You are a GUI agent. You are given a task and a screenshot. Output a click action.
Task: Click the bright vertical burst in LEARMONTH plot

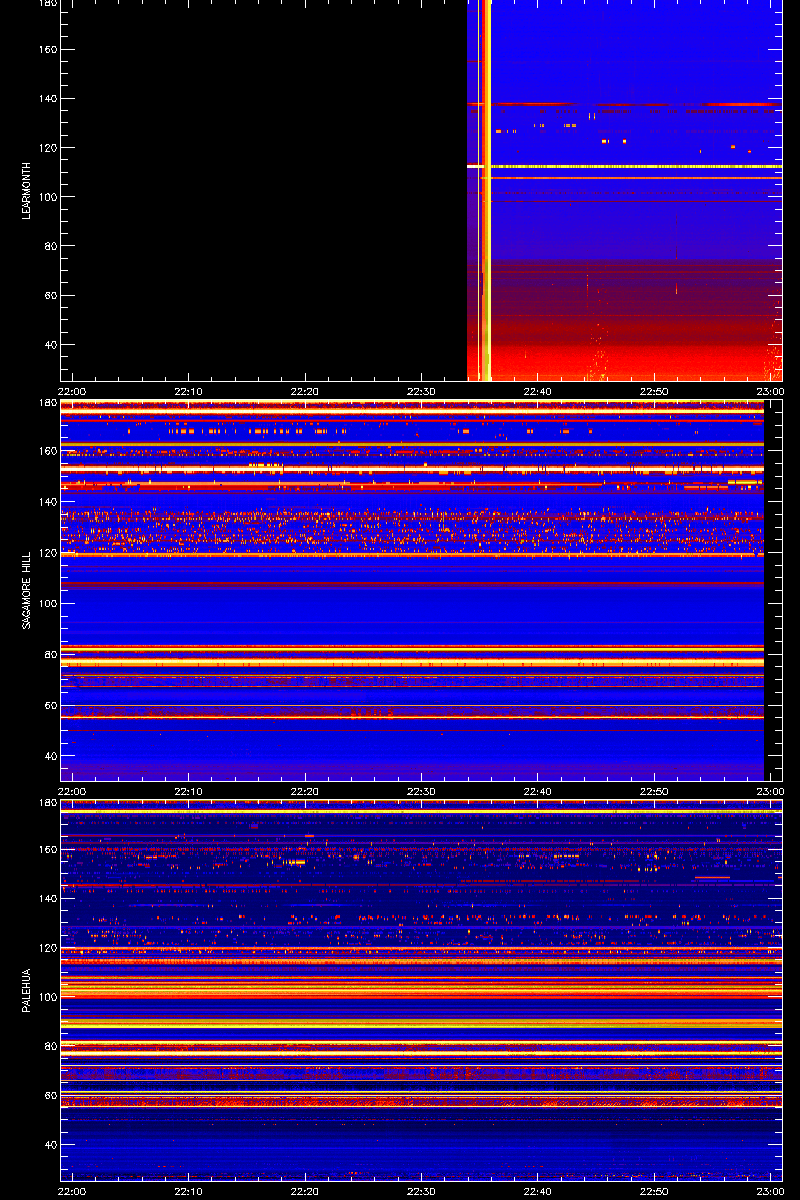[486, 190]
